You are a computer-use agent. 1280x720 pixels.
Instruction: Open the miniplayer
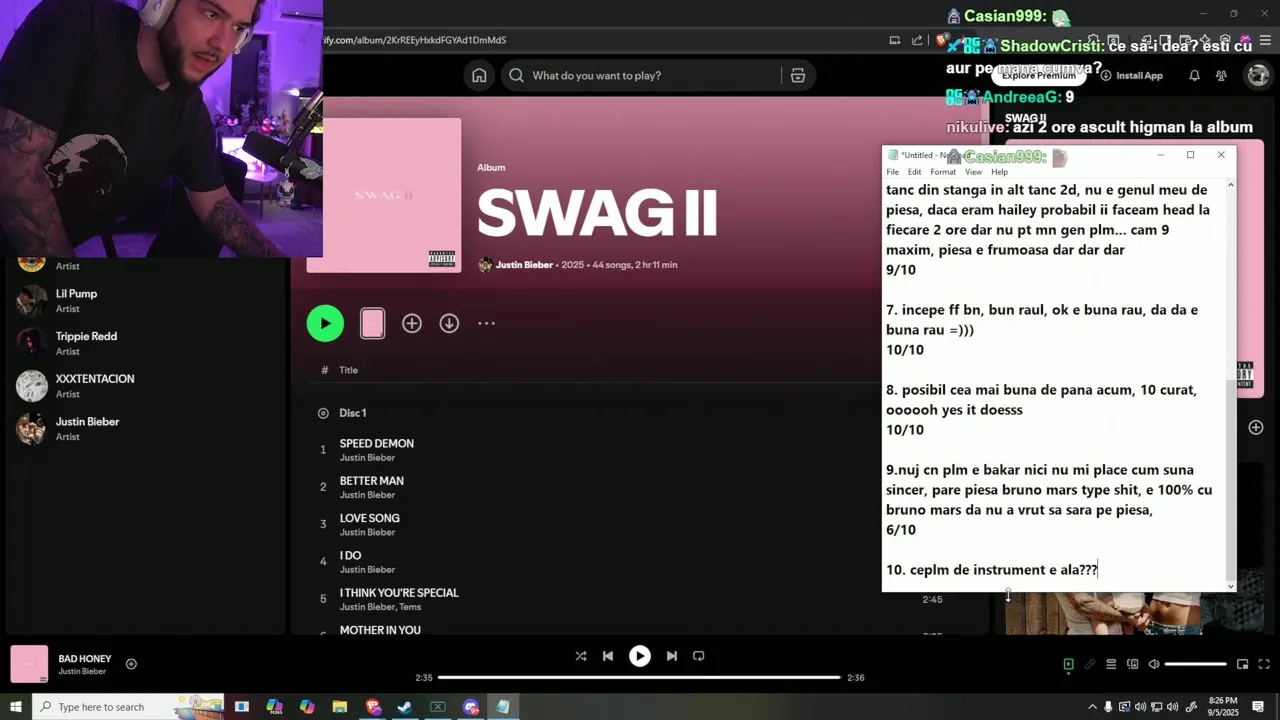1242,664
